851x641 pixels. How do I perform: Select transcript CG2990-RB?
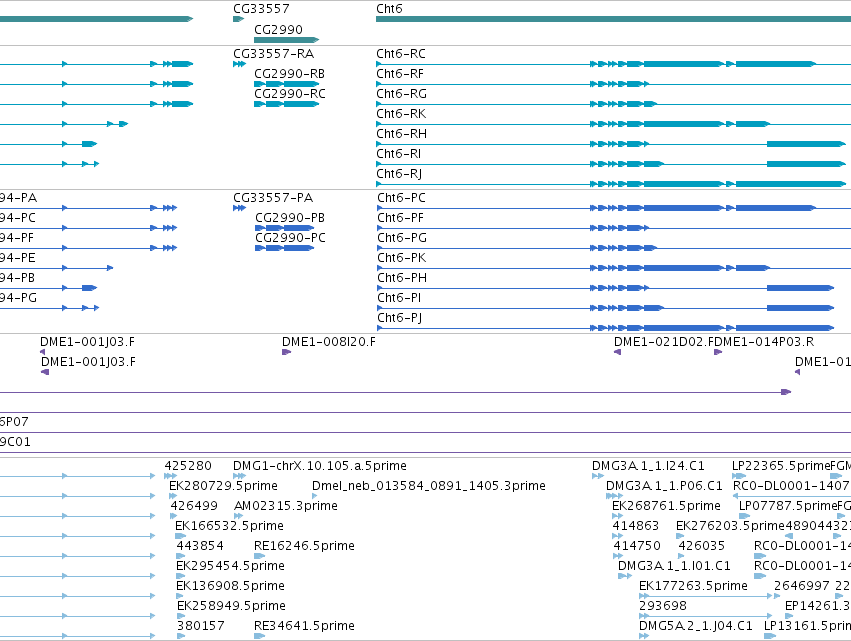coord(290,74)
